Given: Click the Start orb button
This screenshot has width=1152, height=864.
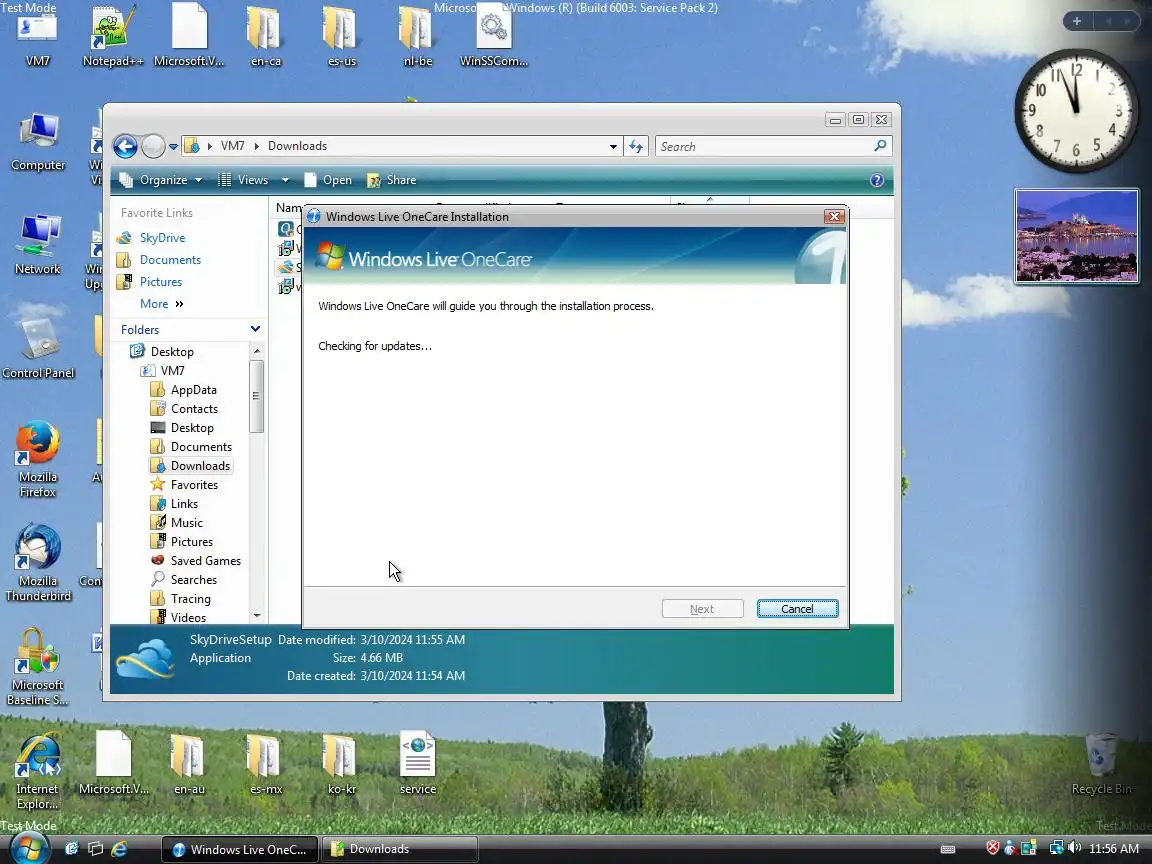Looking at the screenshot, I should [29, 849].
